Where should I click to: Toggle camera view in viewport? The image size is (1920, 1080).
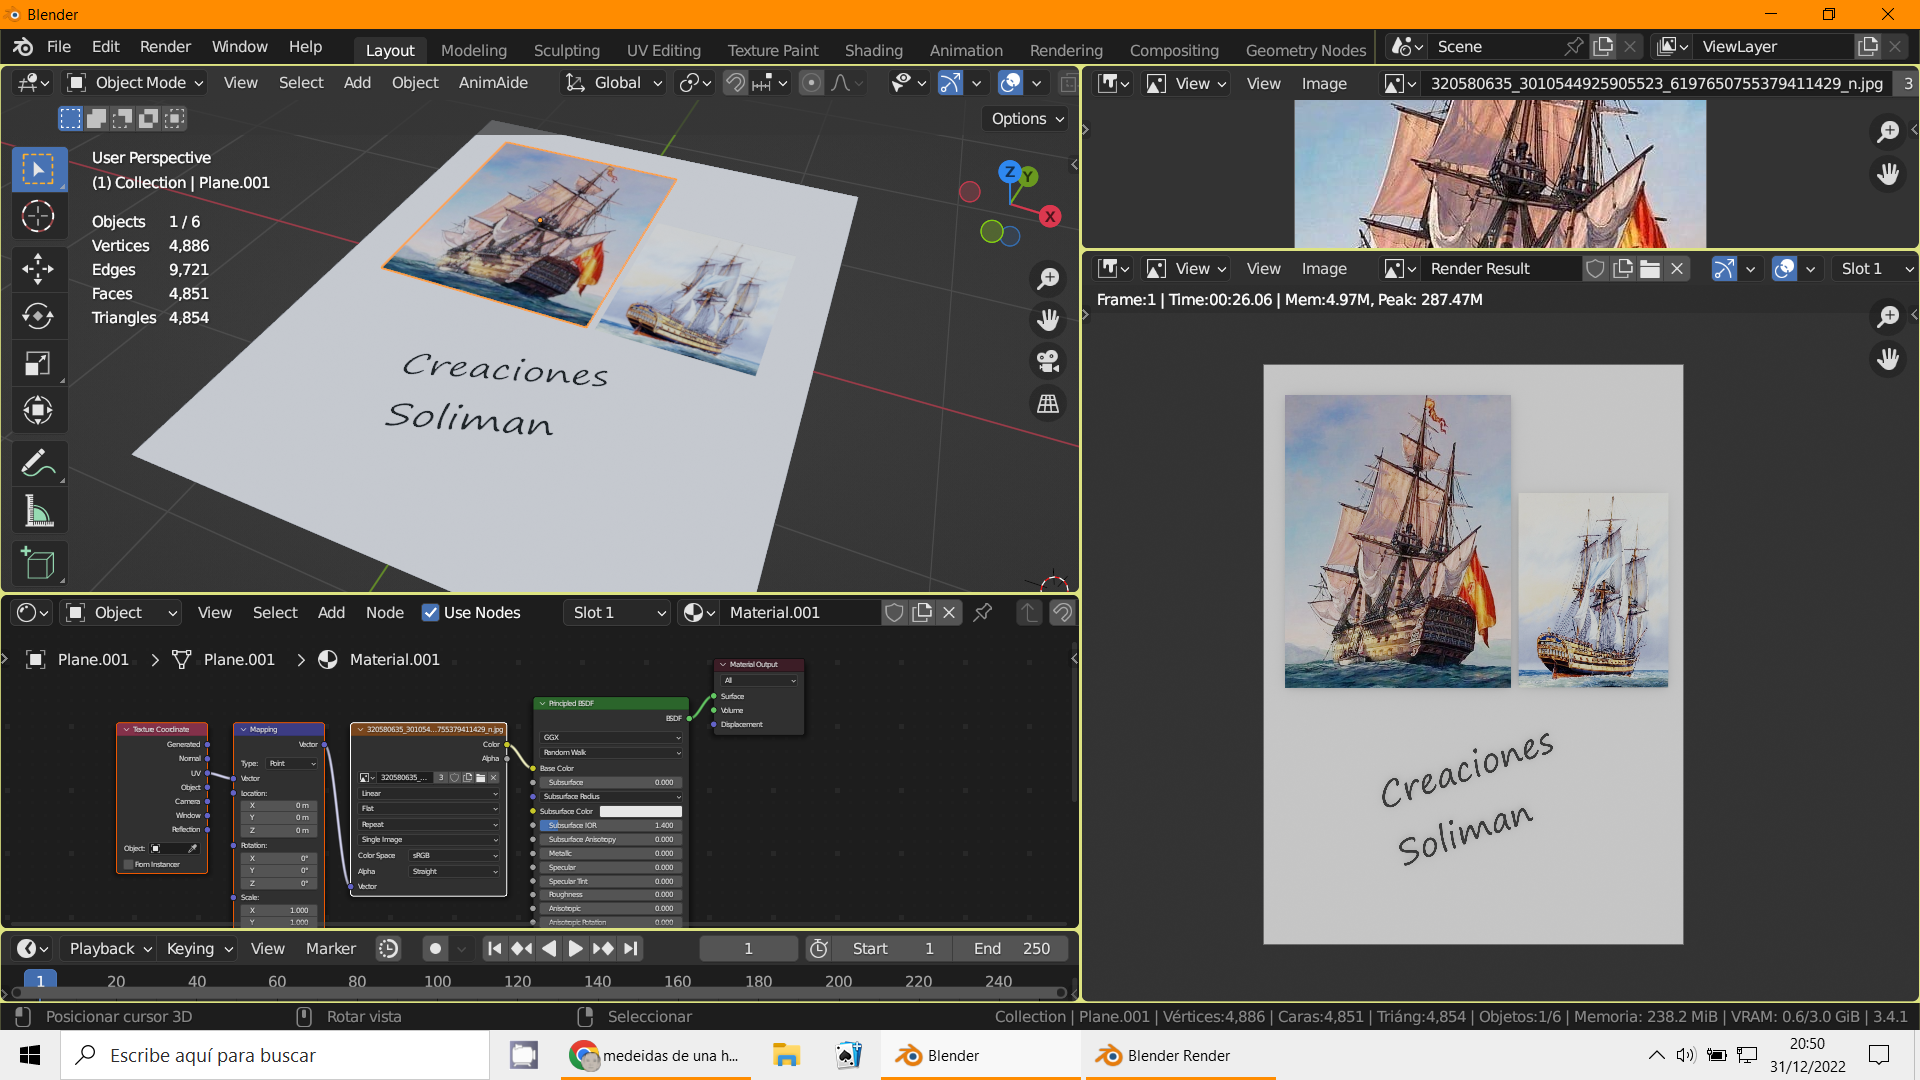coord(1047,361)
